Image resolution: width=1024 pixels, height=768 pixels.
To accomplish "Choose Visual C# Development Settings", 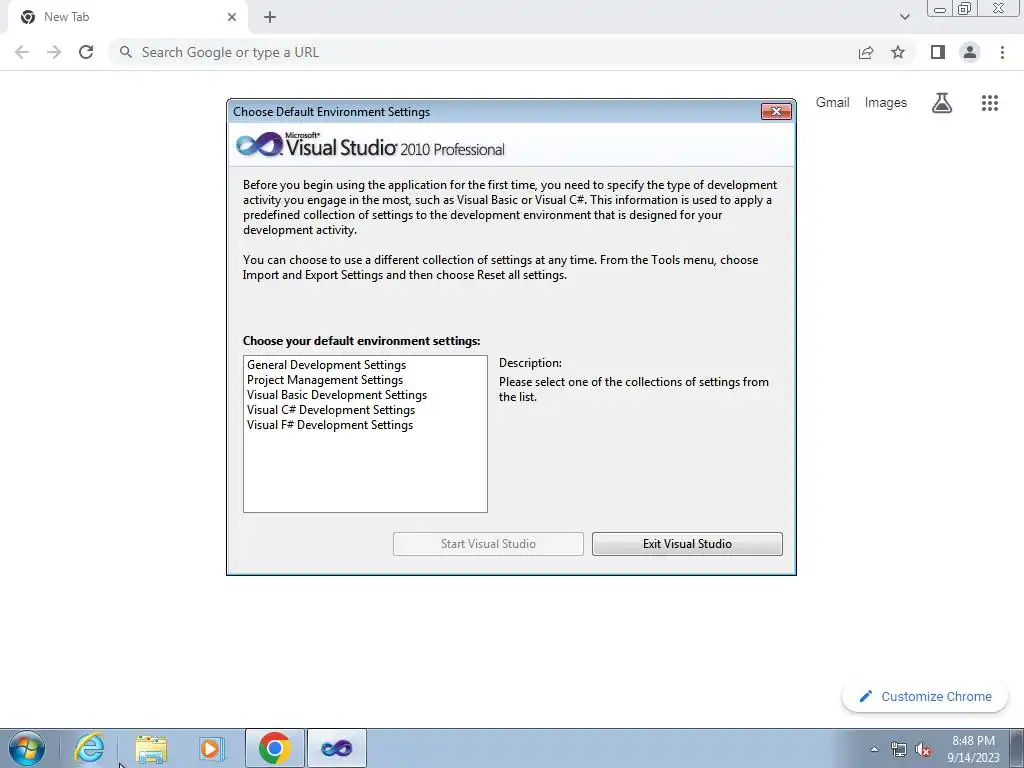I will click(331, 410).
